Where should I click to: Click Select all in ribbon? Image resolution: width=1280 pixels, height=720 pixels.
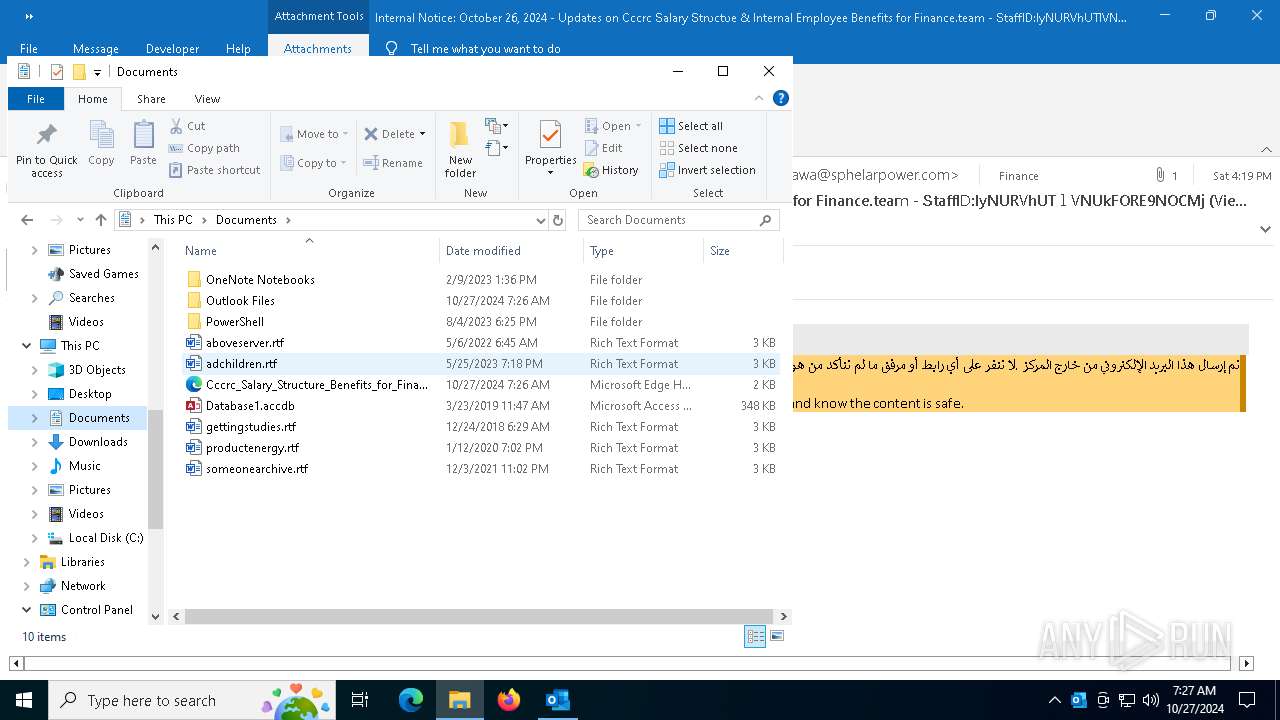(x=691, y=126)
